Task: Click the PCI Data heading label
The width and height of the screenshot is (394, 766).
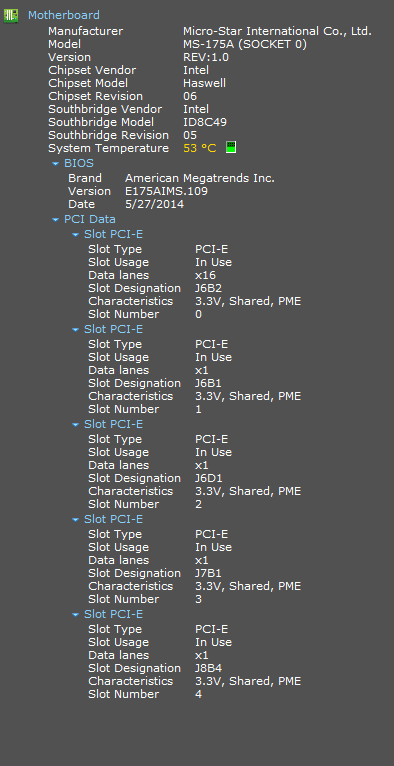Action: point(90,219)
